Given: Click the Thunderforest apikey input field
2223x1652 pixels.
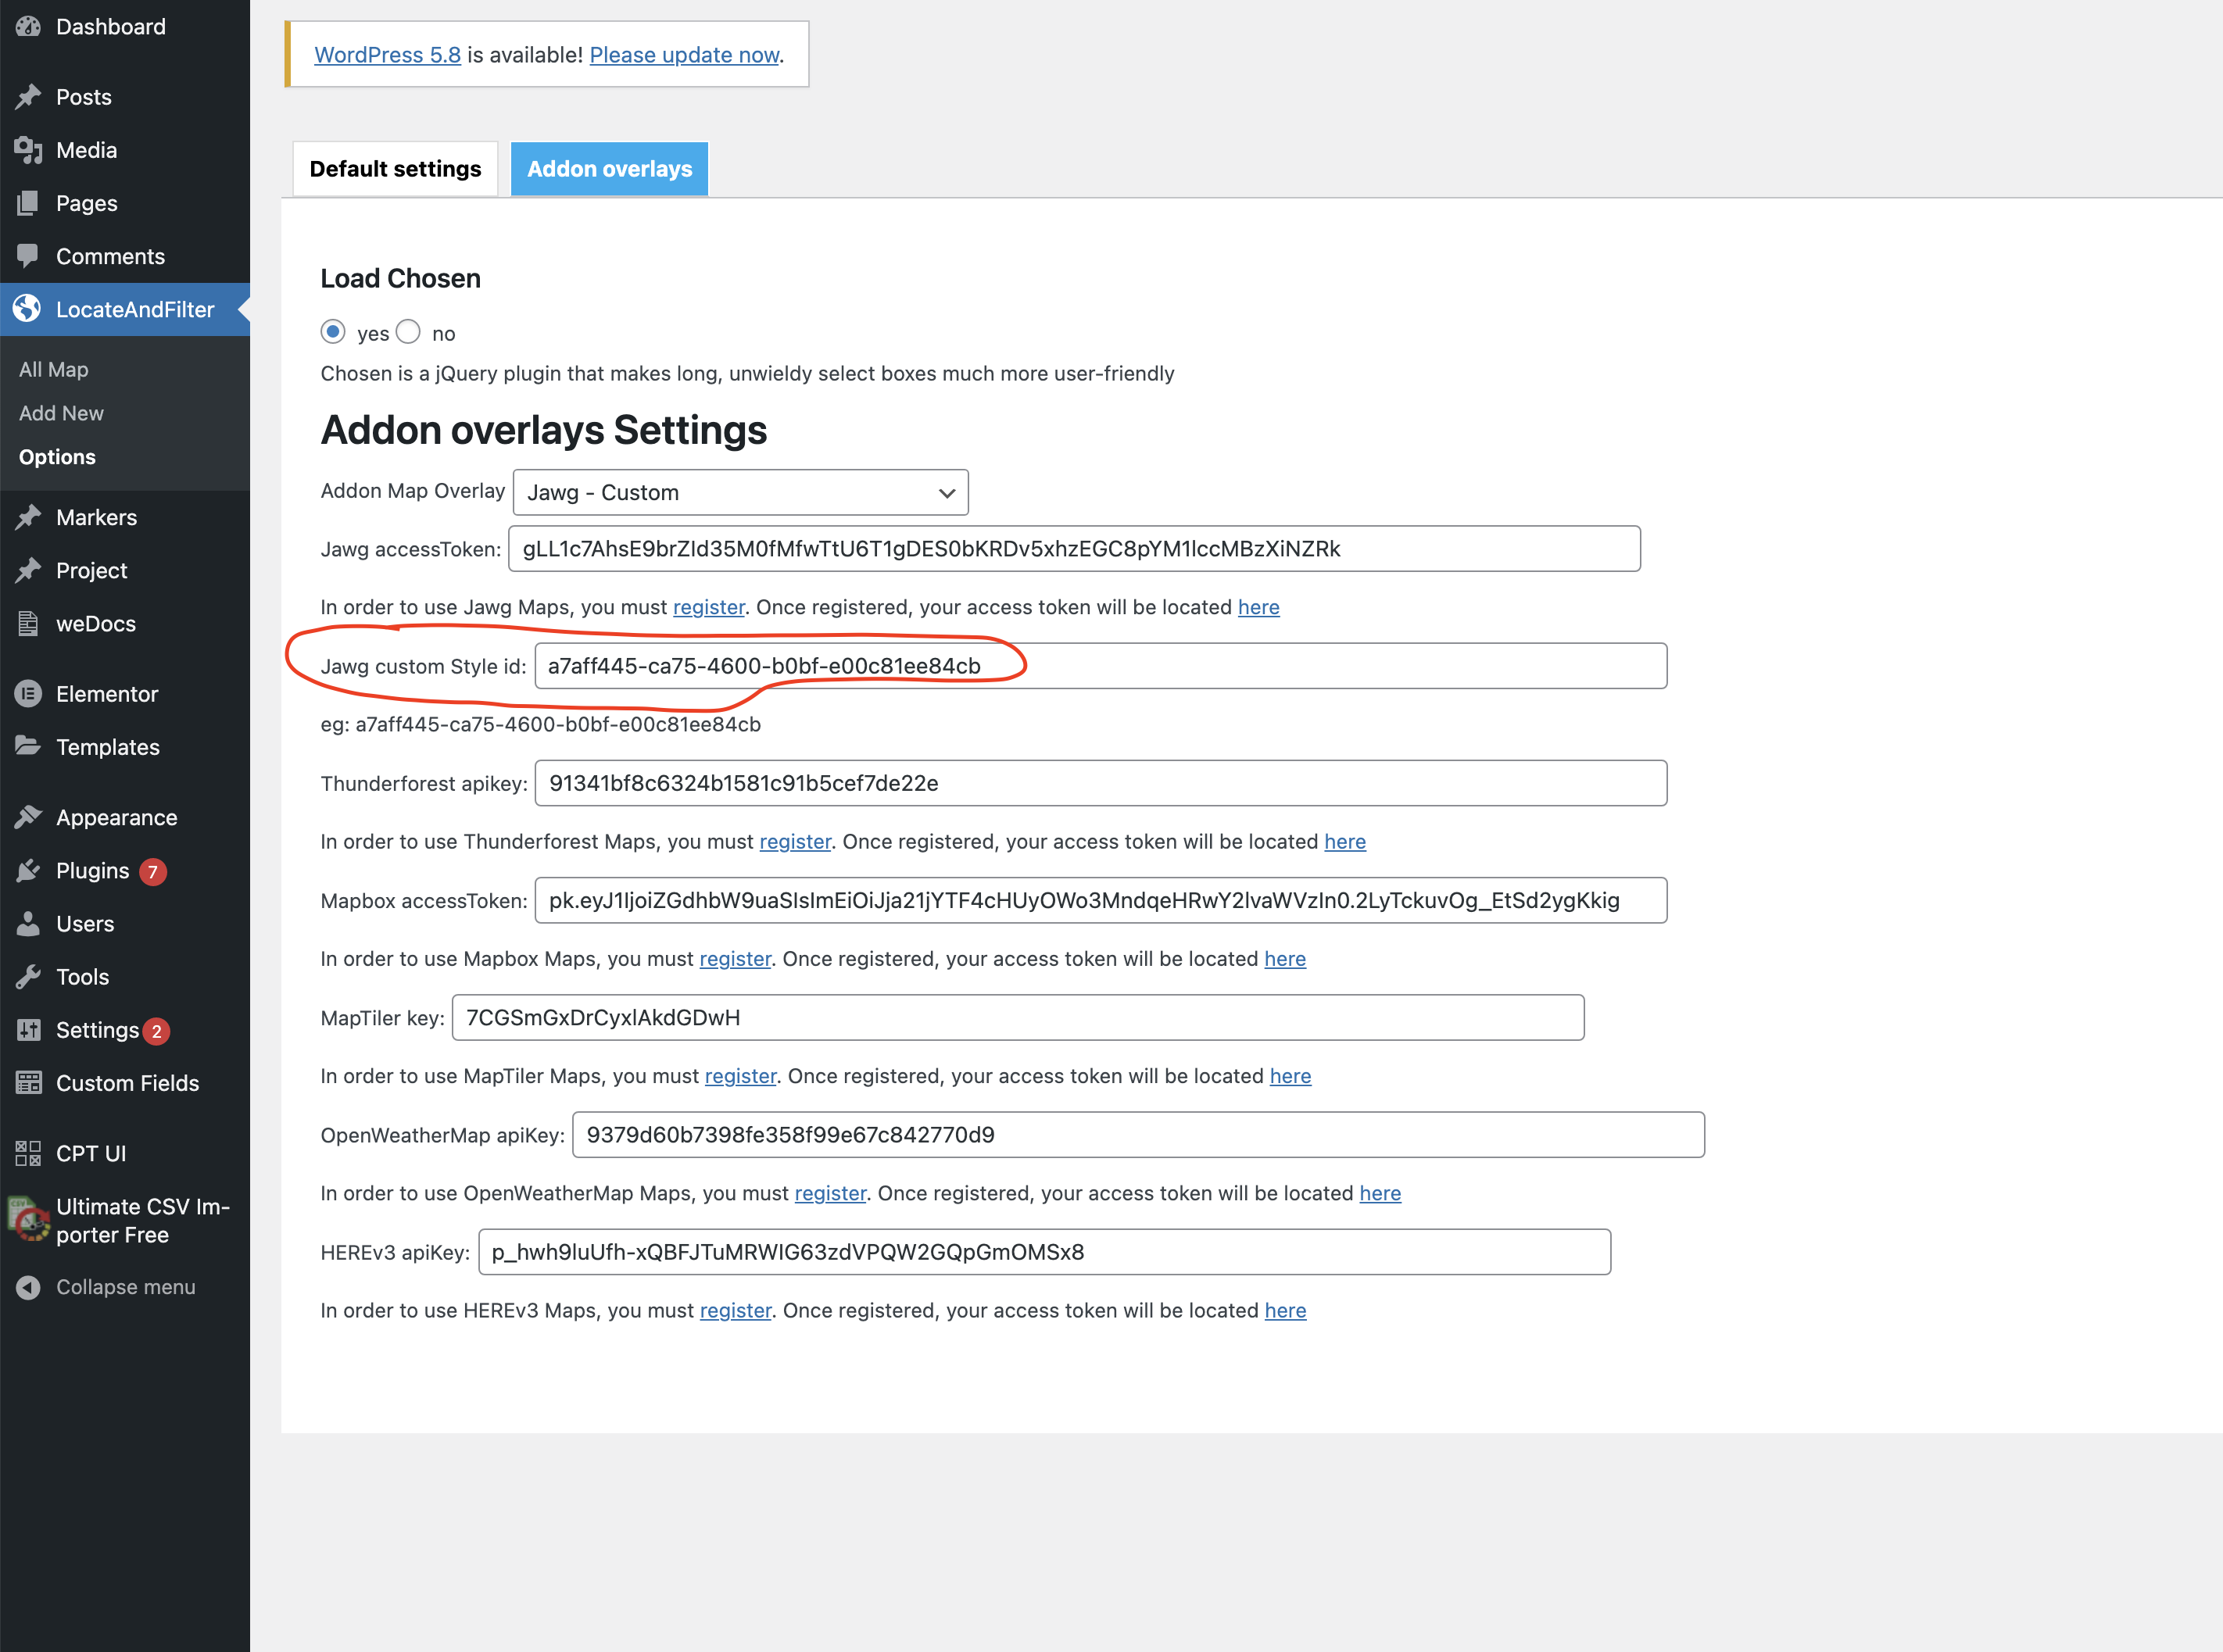Looking at the screenshot, I should pyautogui.click(x=1100, y=783).
